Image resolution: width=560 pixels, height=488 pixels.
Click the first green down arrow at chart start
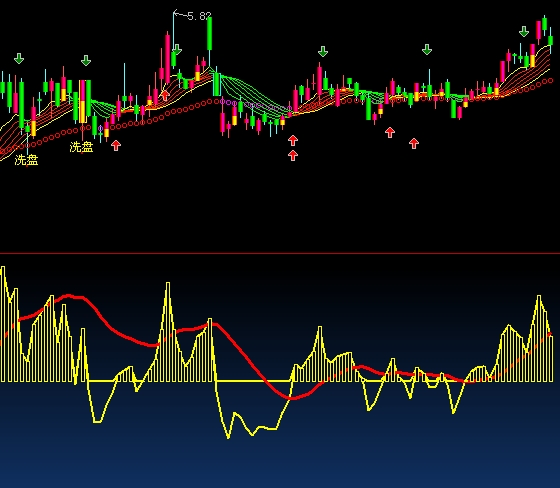point(19,58)
